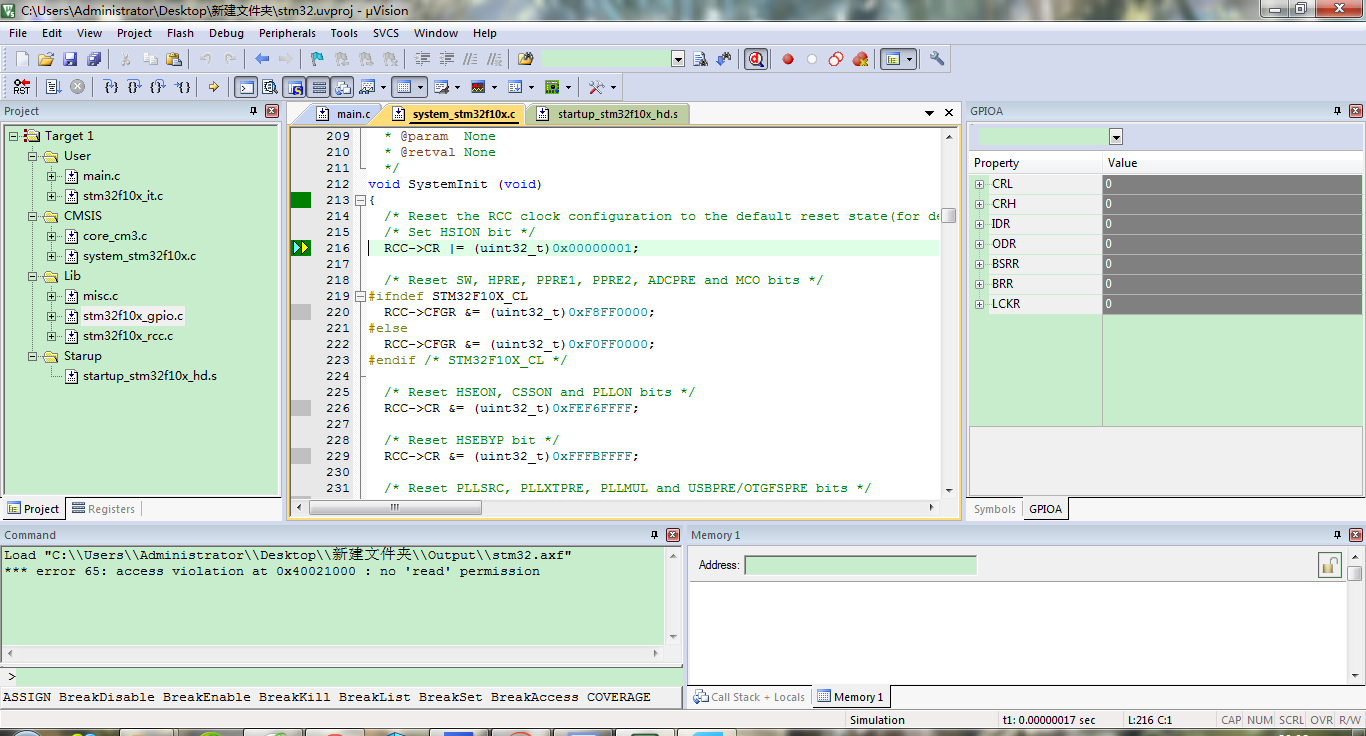Click the editor horizontal scrollbar thumb
The height and width of the screenshot is (736, 1366).
click(395, 507)
